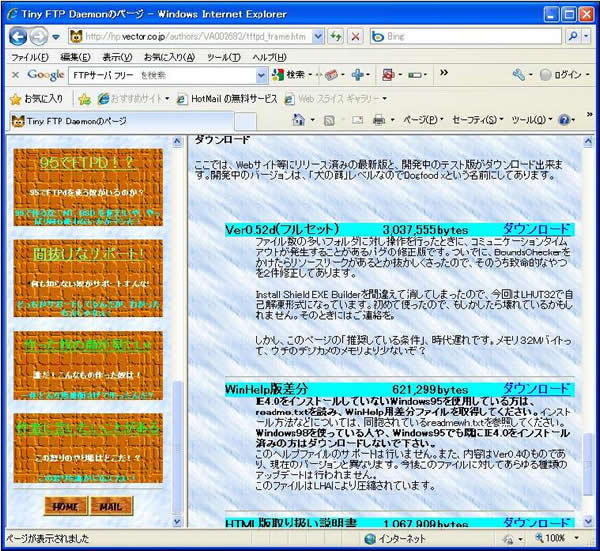This screenshot has width=600, height=551.
Task: Click the browser Back arrow button
Action: coord(19,36)
